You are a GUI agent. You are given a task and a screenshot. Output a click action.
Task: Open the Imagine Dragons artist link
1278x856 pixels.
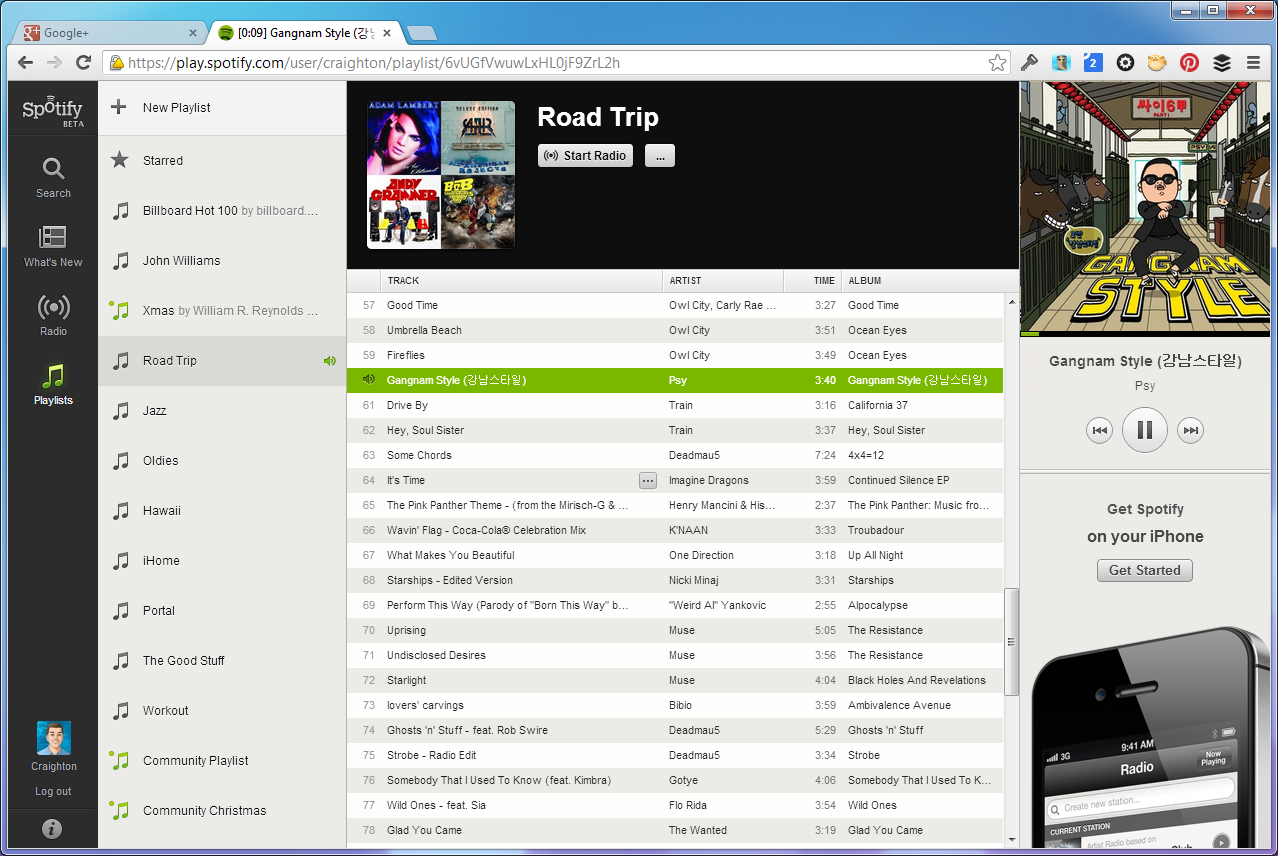[708, 480]
